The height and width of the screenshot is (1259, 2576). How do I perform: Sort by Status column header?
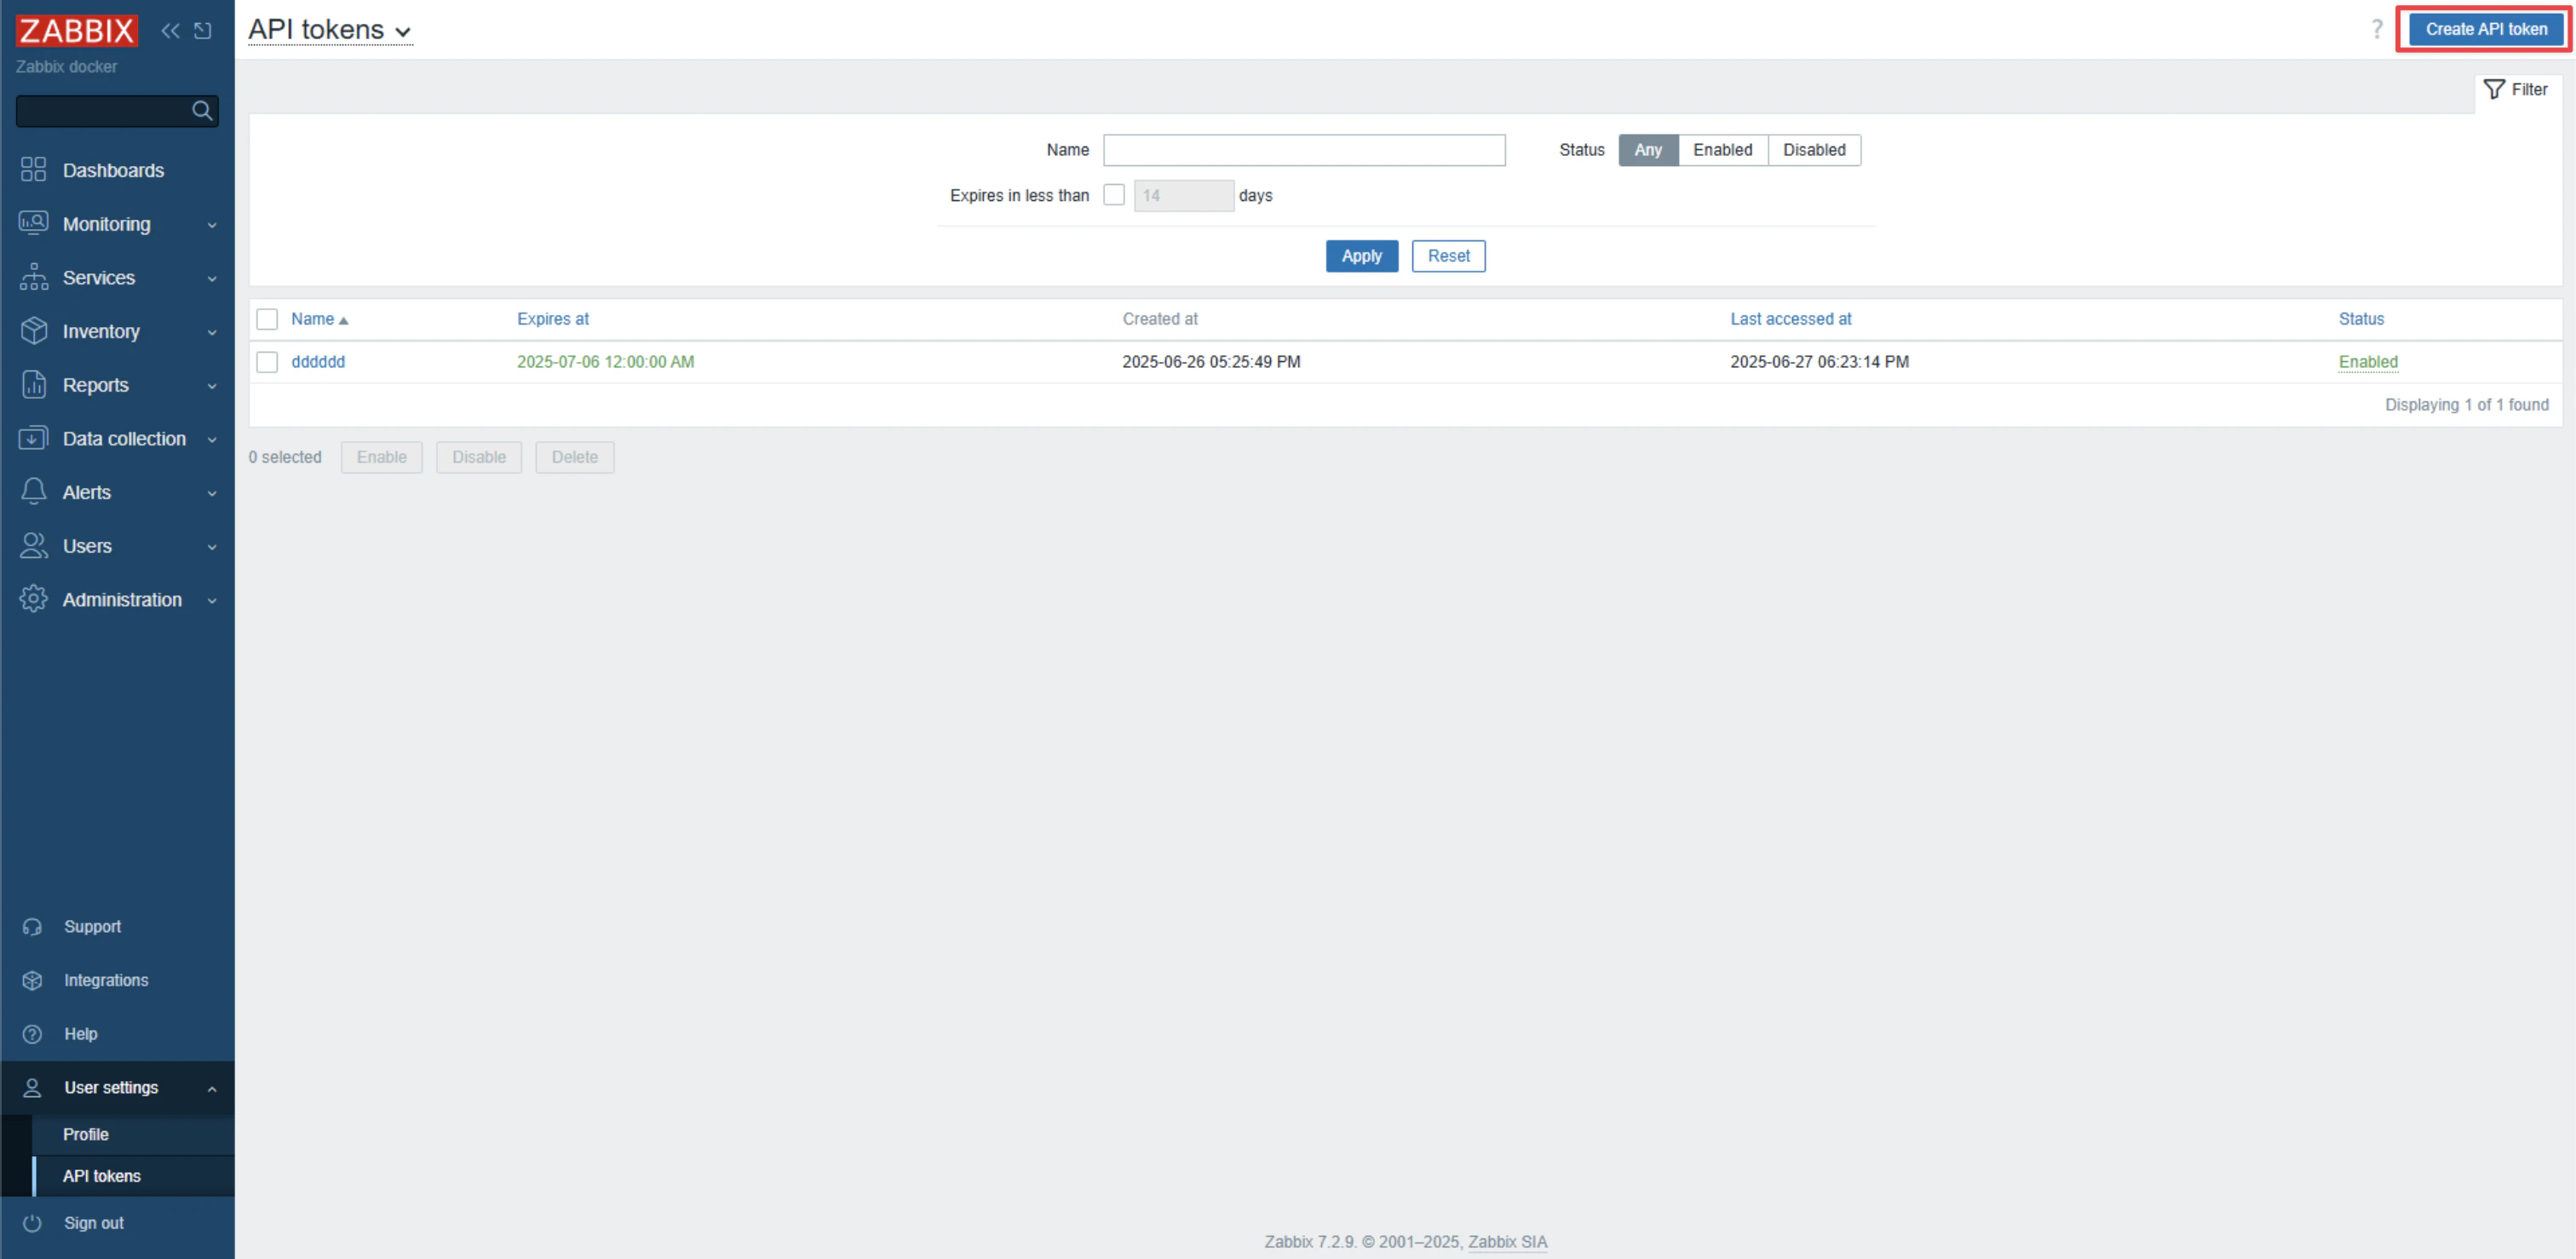coord(2361,319)
